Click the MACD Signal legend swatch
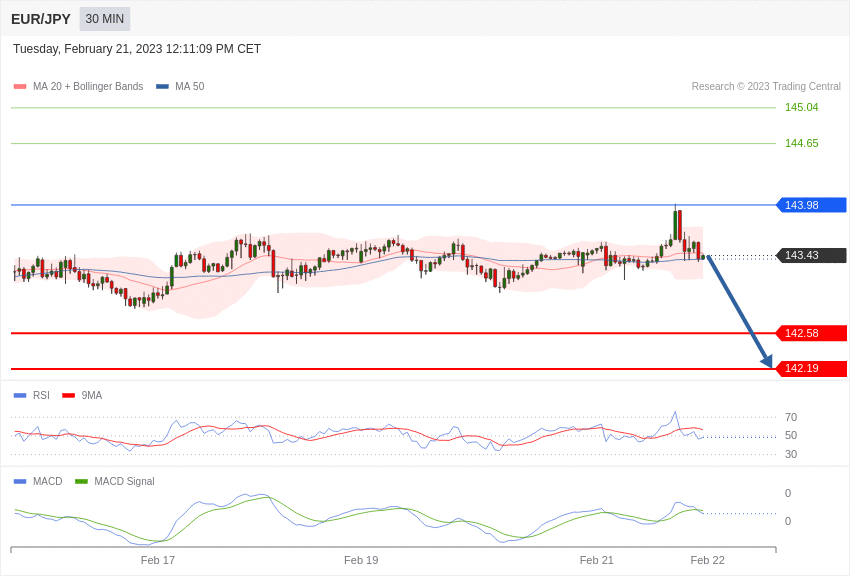Screen dimensions: 850x576 pyautogui.click(x=81, y=481)
